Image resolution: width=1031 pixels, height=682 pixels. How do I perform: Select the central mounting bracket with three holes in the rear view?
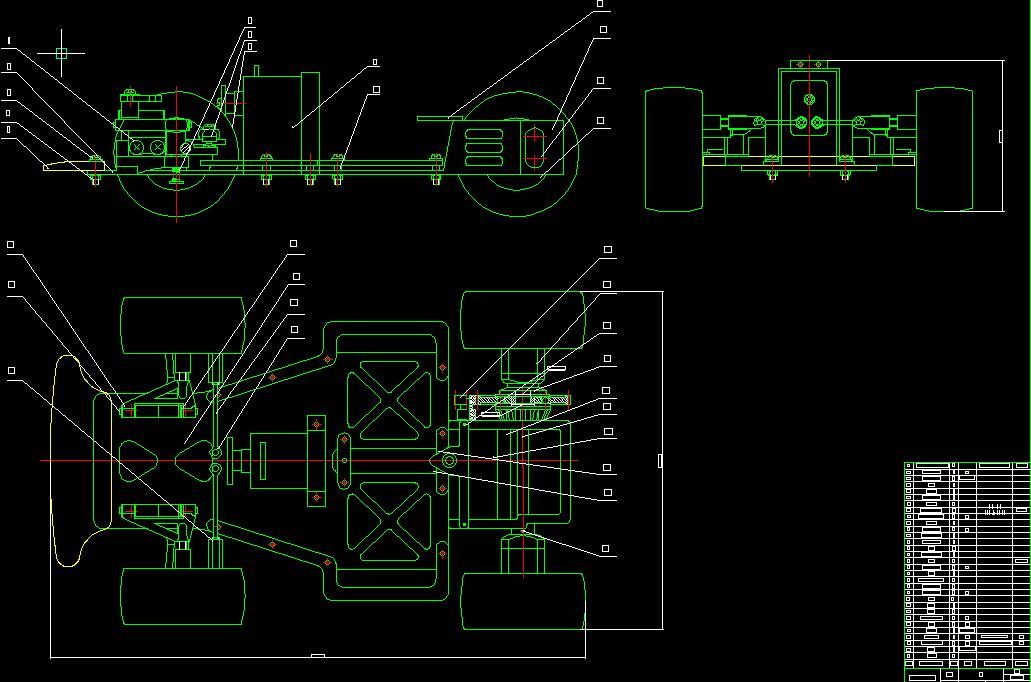click(809, 108)
